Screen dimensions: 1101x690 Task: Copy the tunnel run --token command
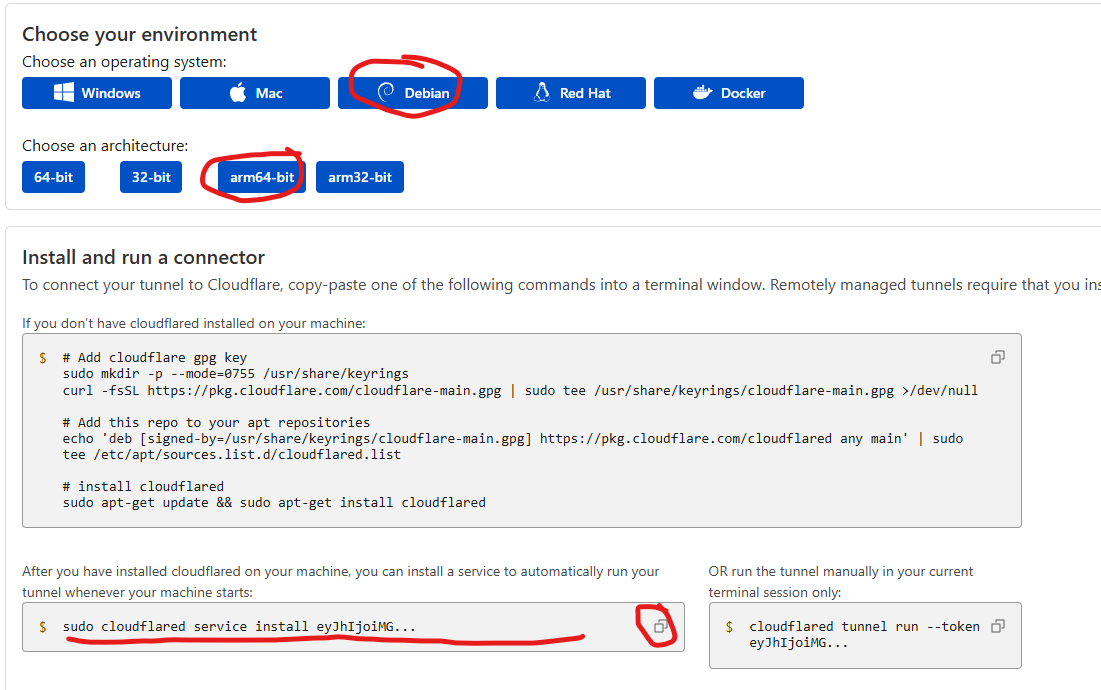click(998, 626)
